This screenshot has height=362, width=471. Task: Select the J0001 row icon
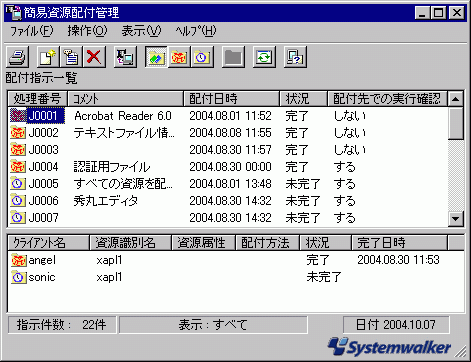[18, 116]
